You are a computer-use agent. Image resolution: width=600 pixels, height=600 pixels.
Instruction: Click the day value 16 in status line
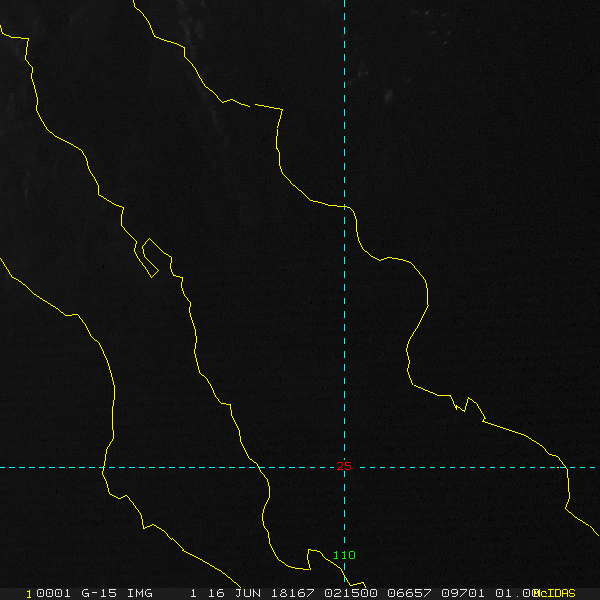tap(216, 593)
